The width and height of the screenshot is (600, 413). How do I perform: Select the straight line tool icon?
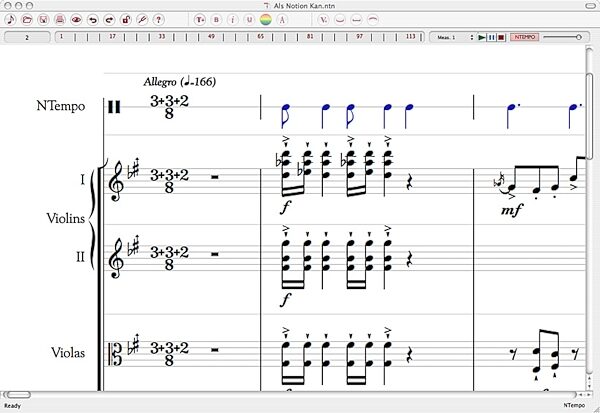(357, 20)
